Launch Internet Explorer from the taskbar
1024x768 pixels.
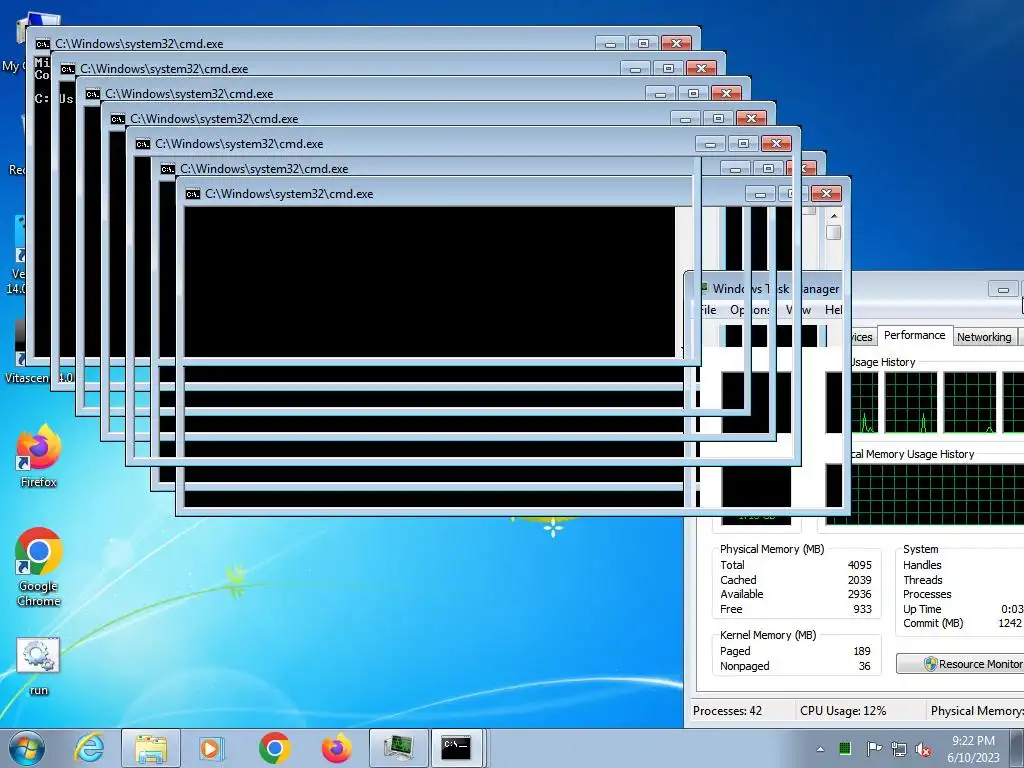(x=89, y=748)
